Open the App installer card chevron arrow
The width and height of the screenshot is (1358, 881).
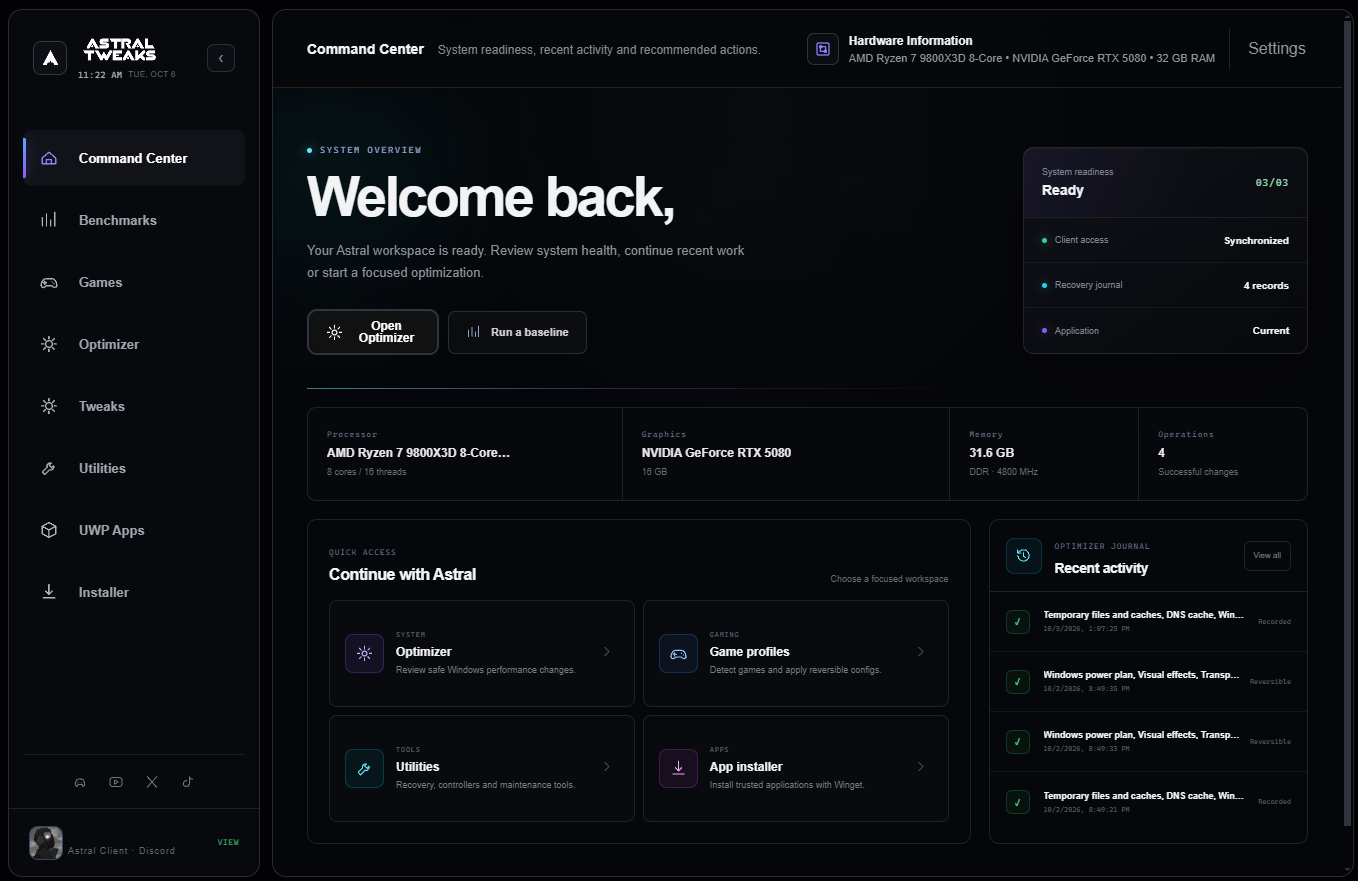[x=920, y=767]
